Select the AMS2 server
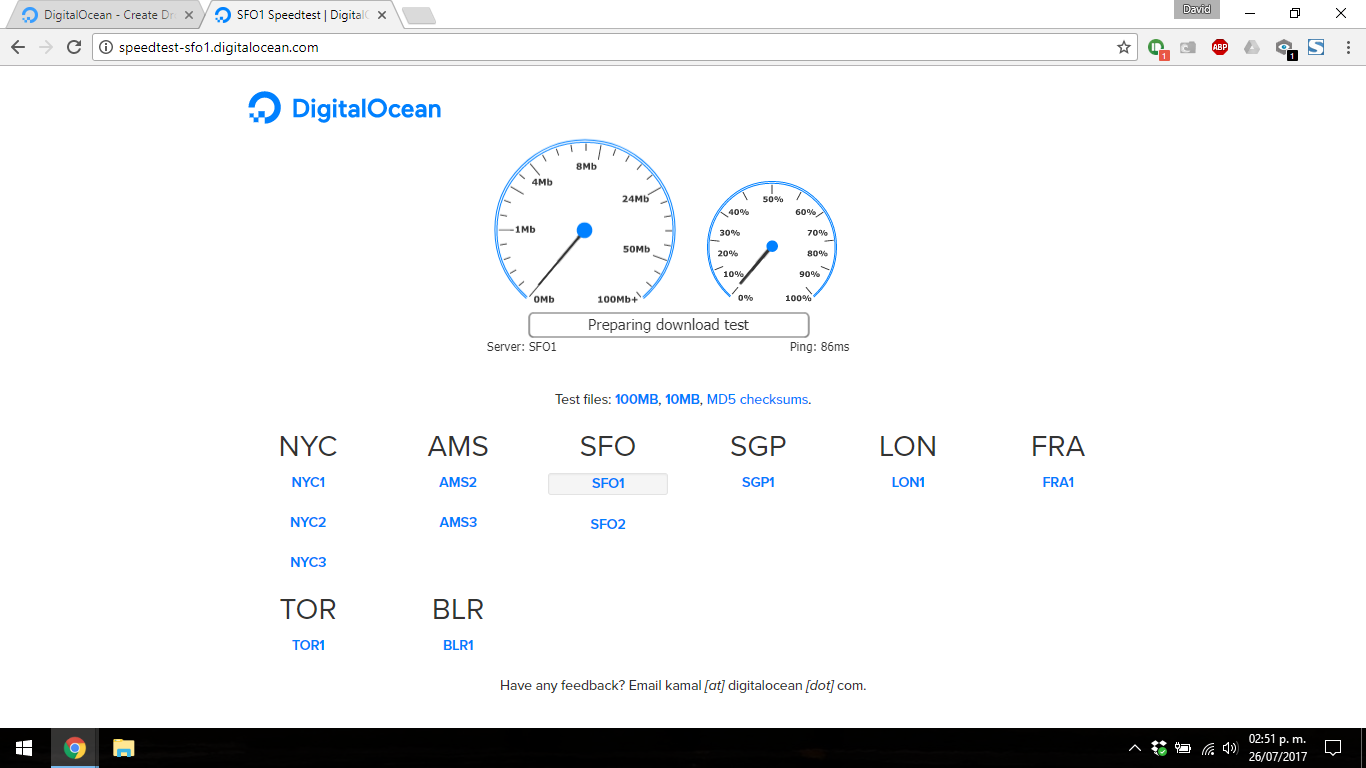 coord(458,482)
